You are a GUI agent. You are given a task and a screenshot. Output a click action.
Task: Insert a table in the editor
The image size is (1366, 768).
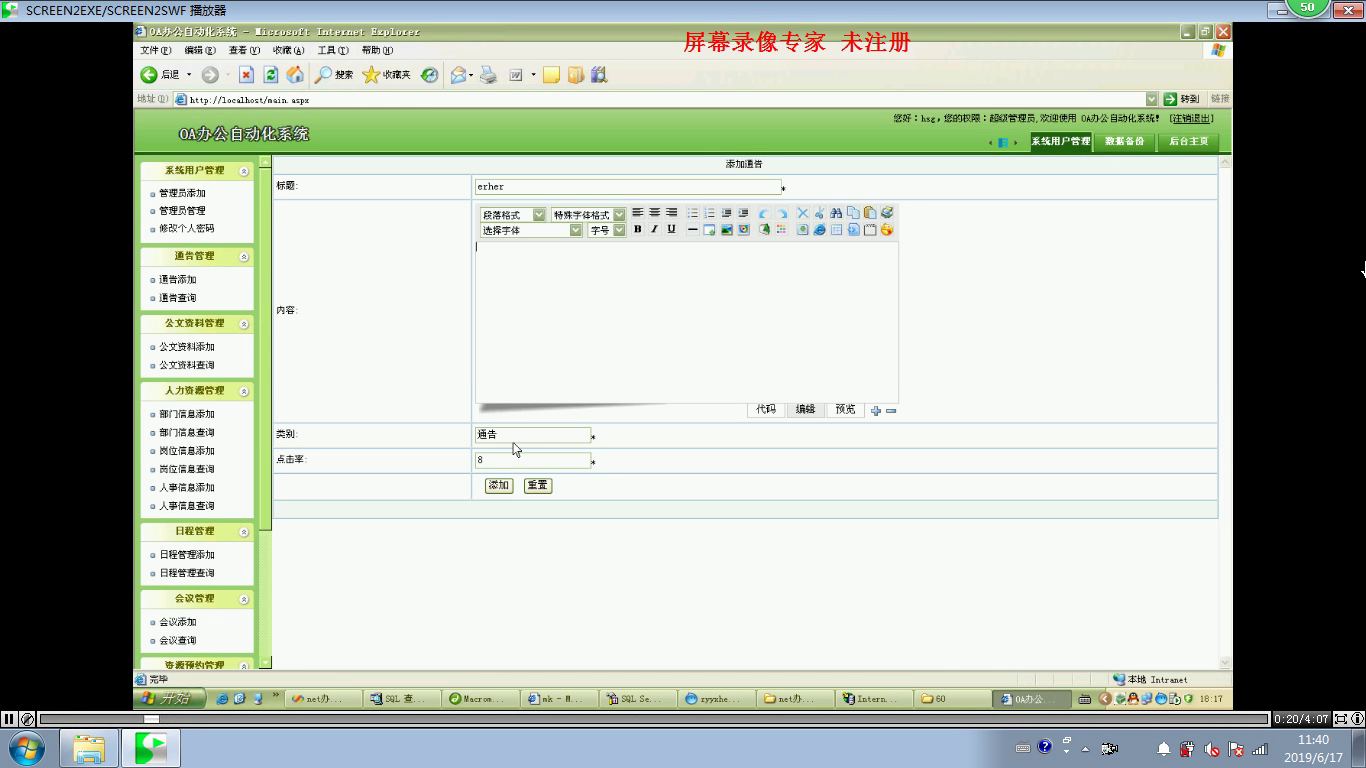pos(836,230)
